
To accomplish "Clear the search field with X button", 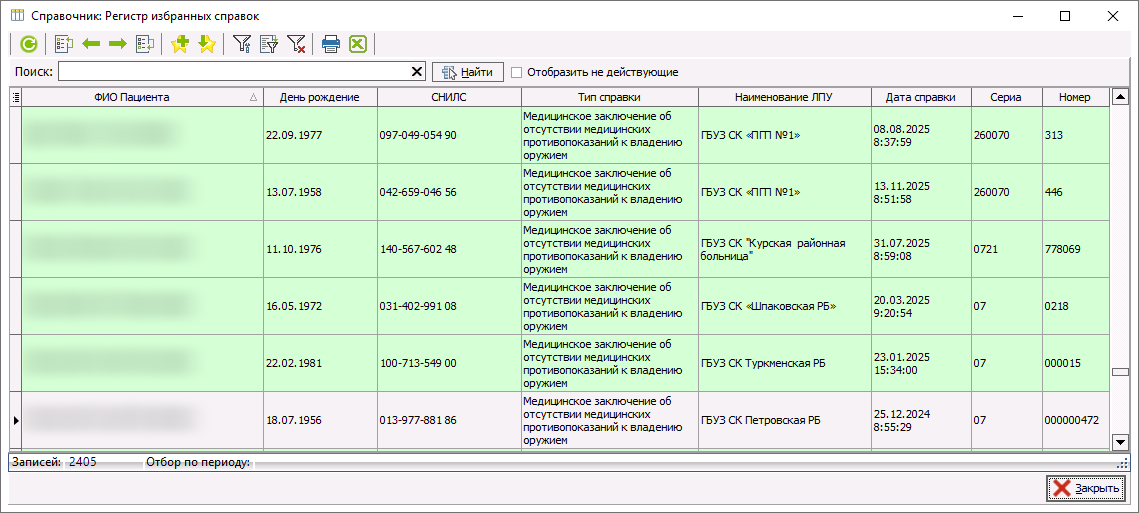I will click(417, 72).
